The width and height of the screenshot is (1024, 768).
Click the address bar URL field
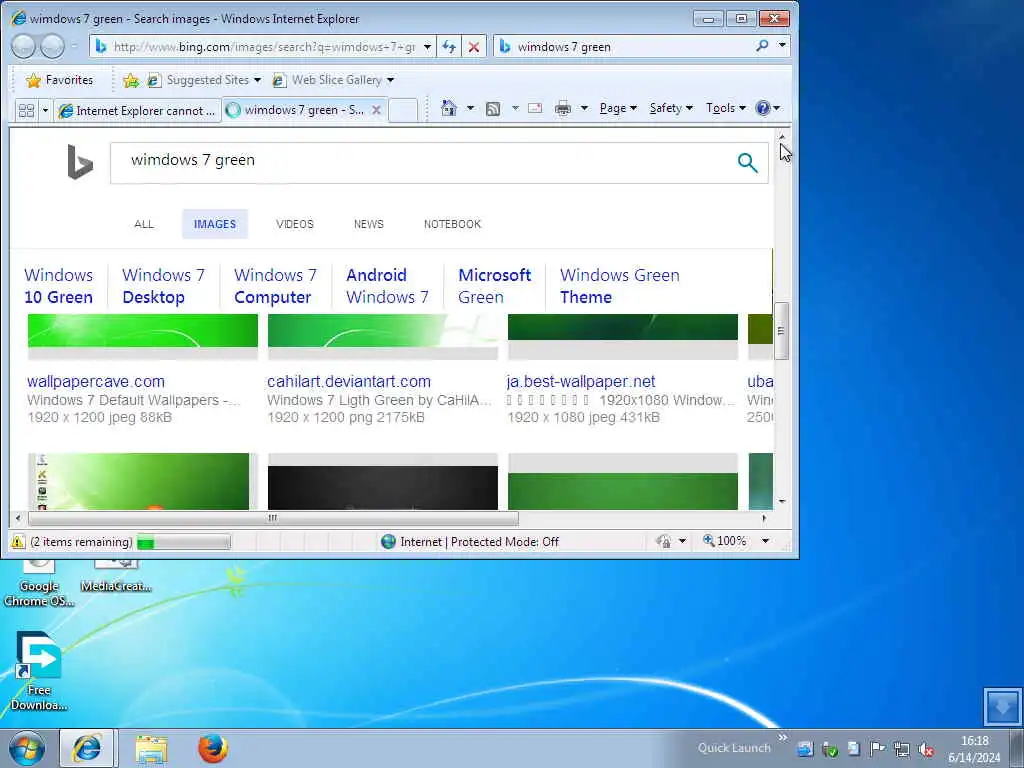(x=263, y=46)
